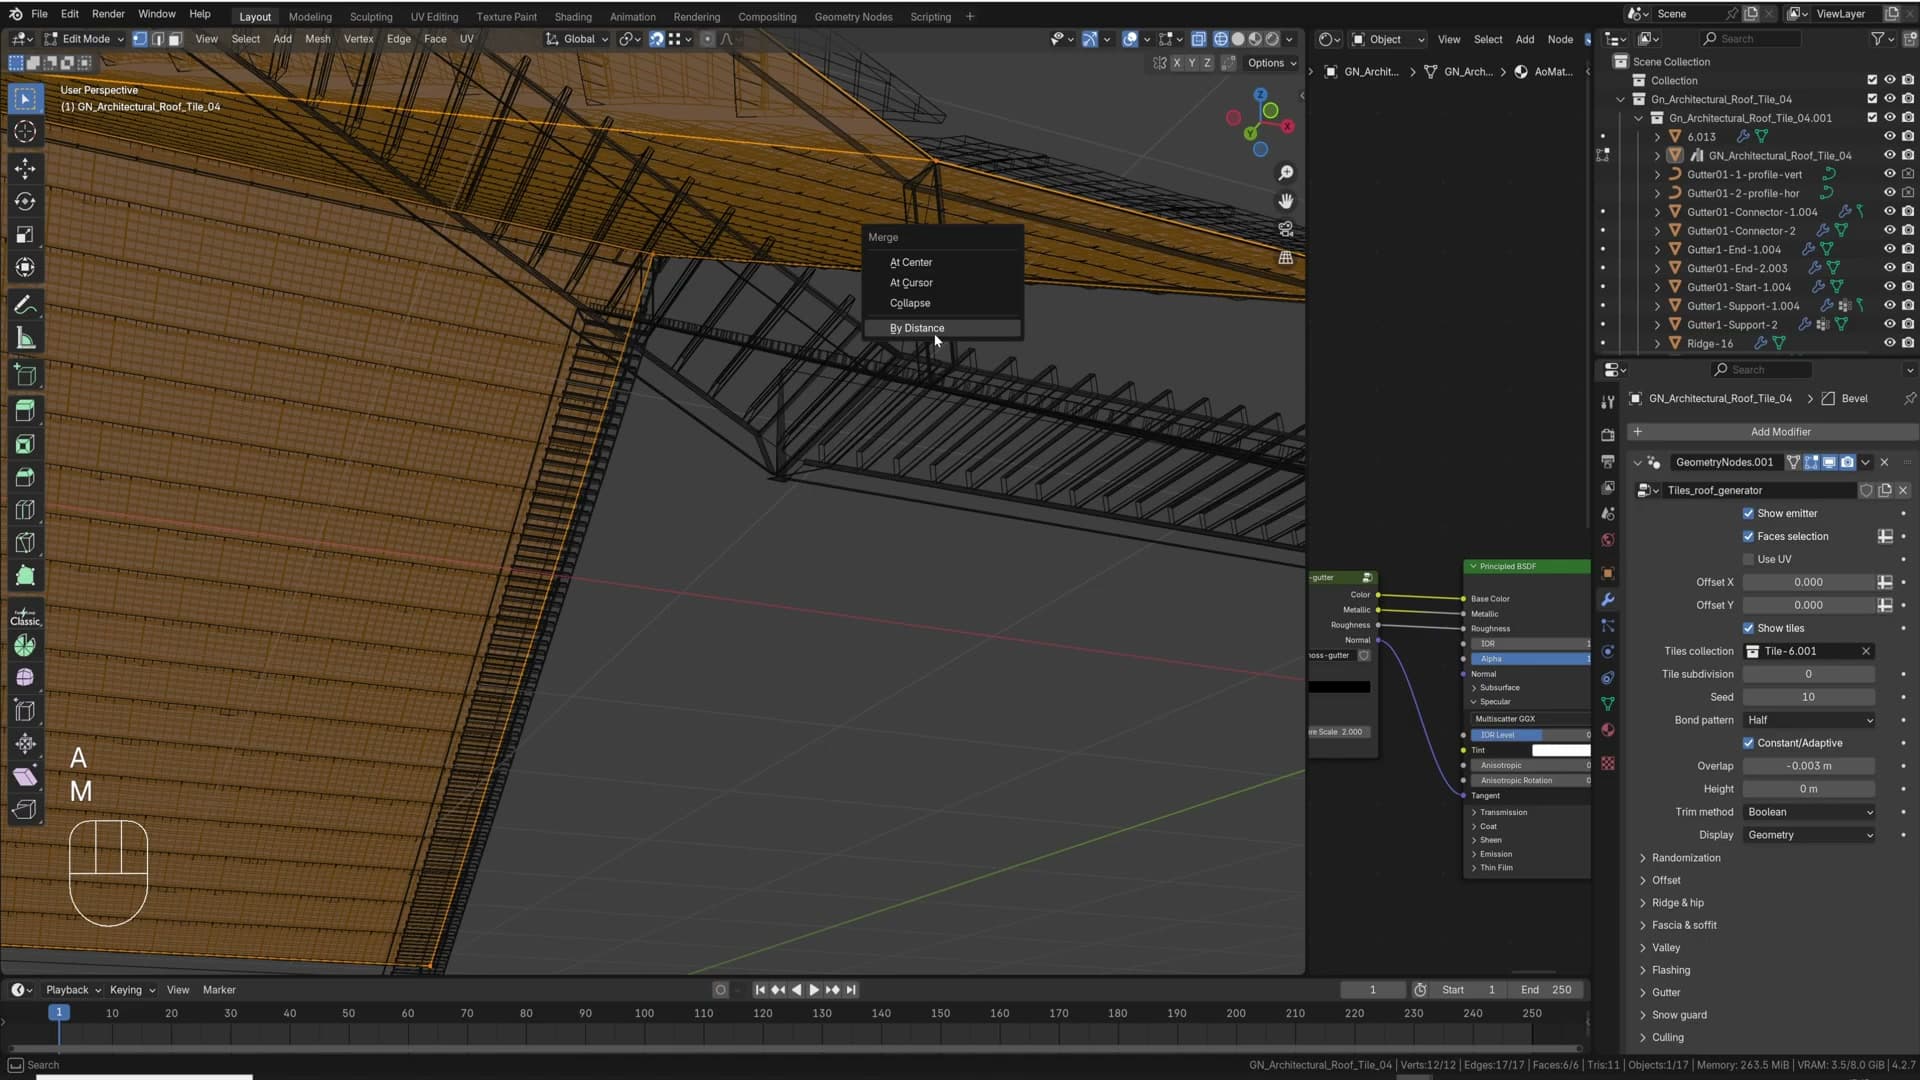The width and height of the screenshot is (1920, 1080).
Task: Open the Global transform orientation dropdown
Action: (x=577, y=39)
